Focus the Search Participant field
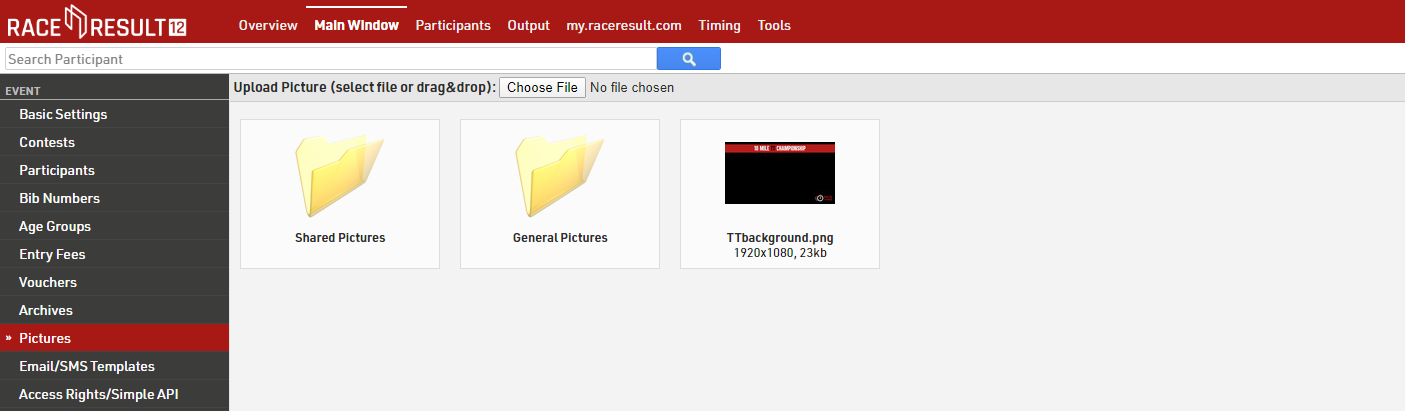 [x=330, y=59]
